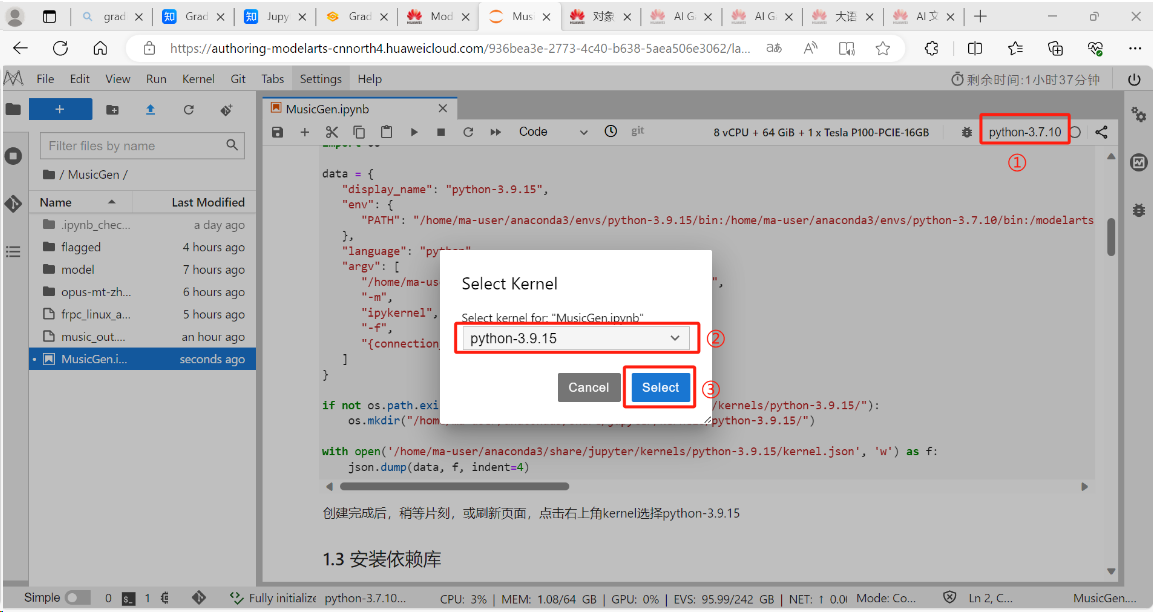Copy selected cells icon

[x=359, y=132]
